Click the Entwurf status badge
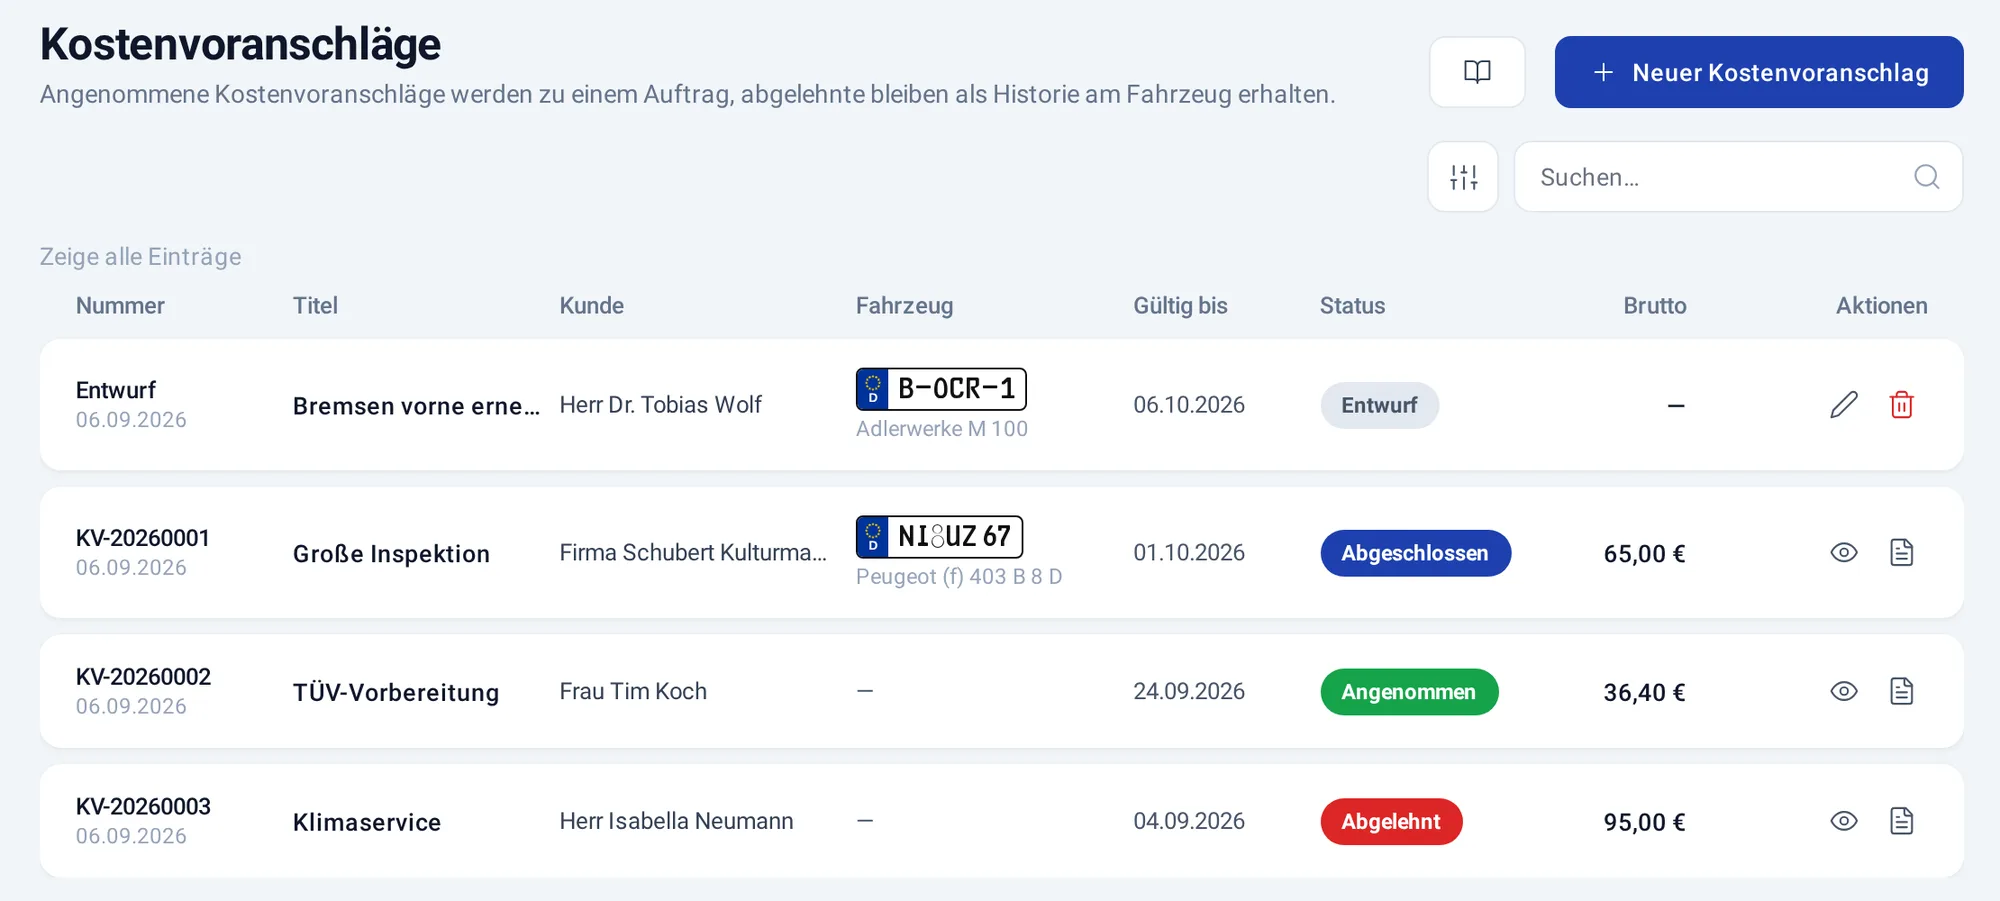The width and height of the screenshot is (2000, 901). [1379, 405]
